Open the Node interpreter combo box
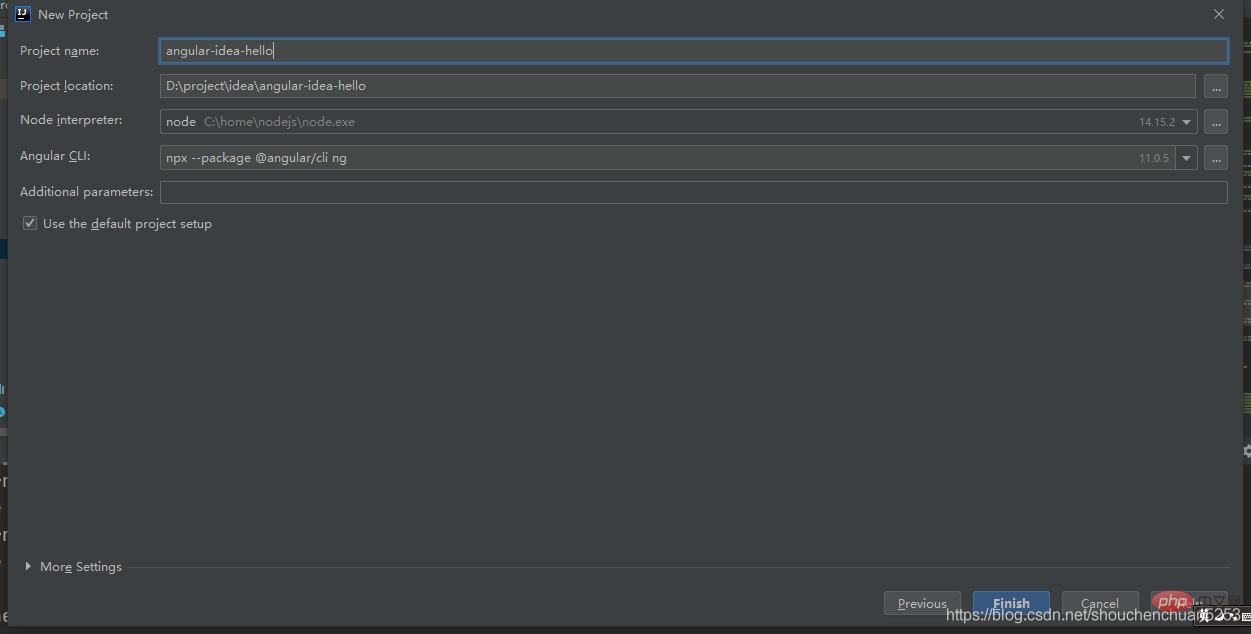Image resolution: width=1251 pixels, height=634 pixels. 678,122
